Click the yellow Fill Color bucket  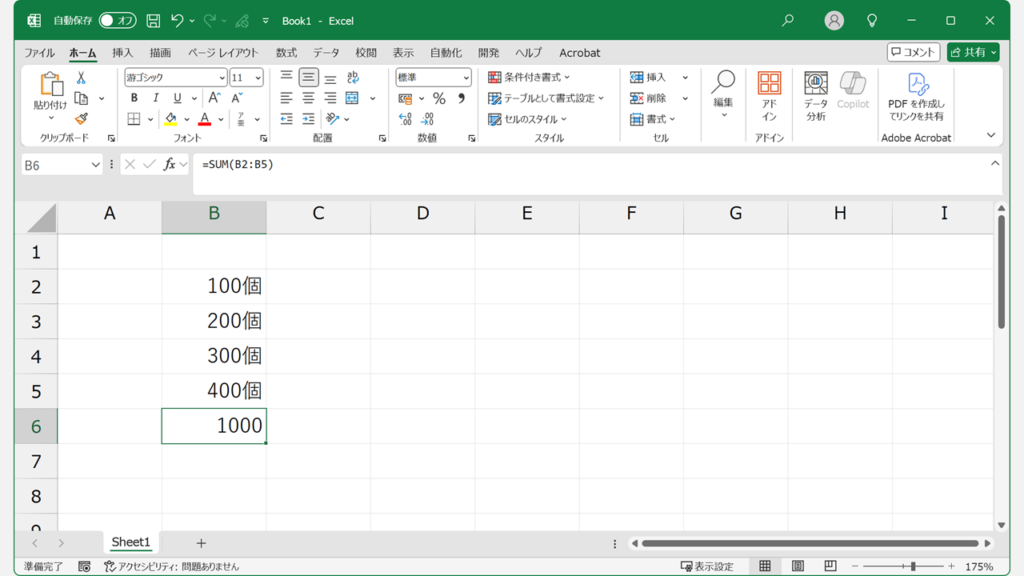170,119
